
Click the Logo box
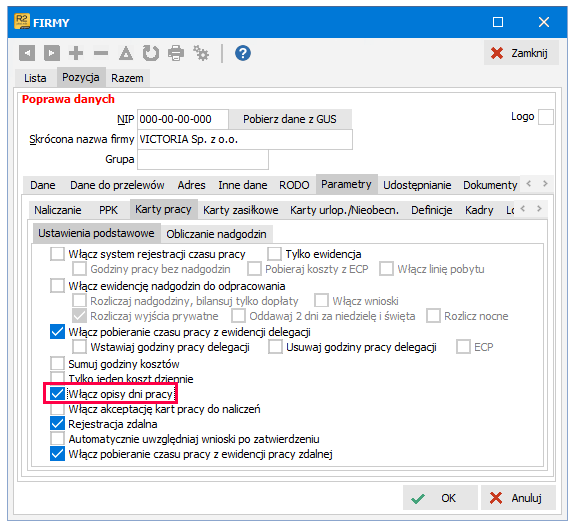point(546,117)
